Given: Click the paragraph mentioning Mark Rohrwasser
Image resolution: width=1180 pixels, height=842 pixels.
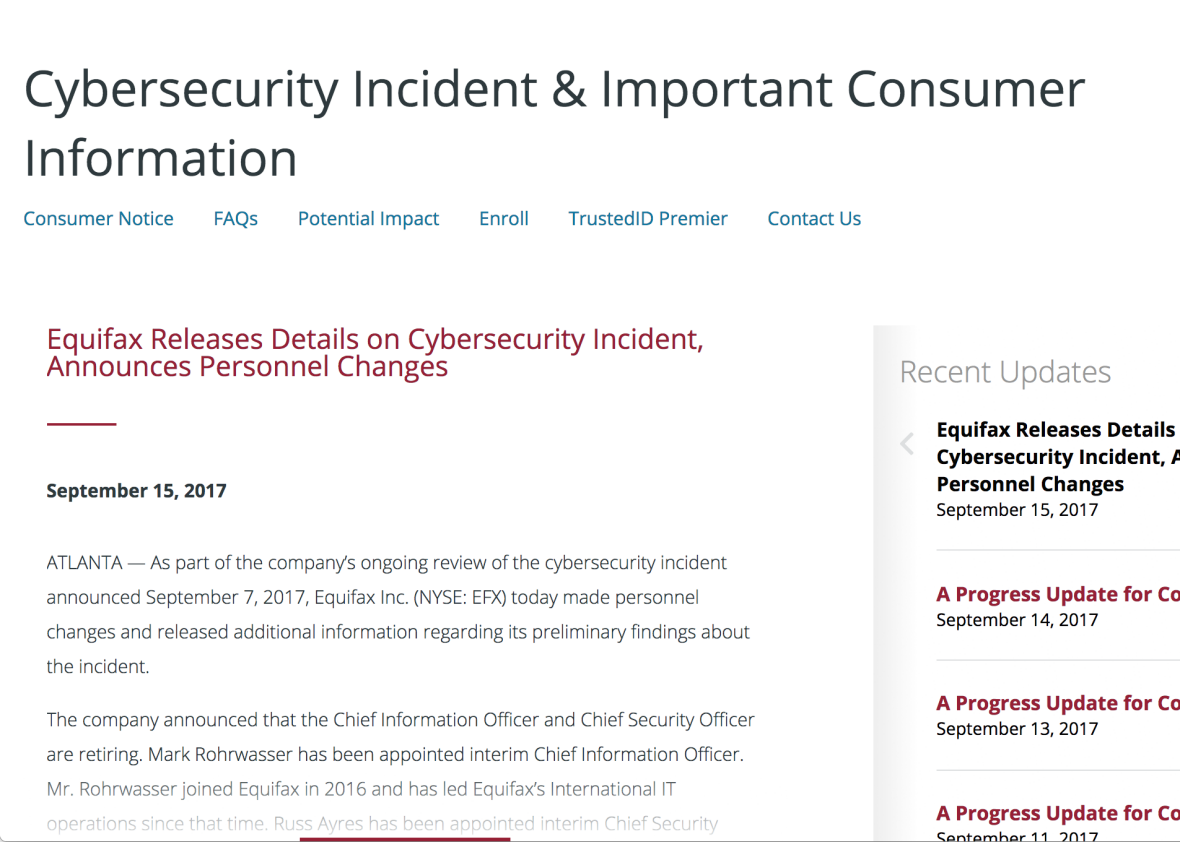Looking at the screenshot, I should coord(400,754).
